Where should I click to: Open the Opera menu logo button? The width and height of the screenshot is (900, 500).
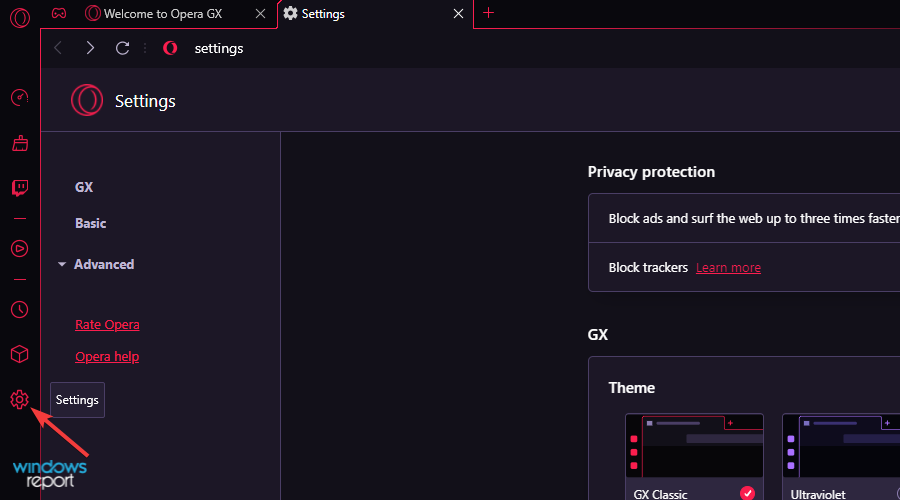point(20,18)
